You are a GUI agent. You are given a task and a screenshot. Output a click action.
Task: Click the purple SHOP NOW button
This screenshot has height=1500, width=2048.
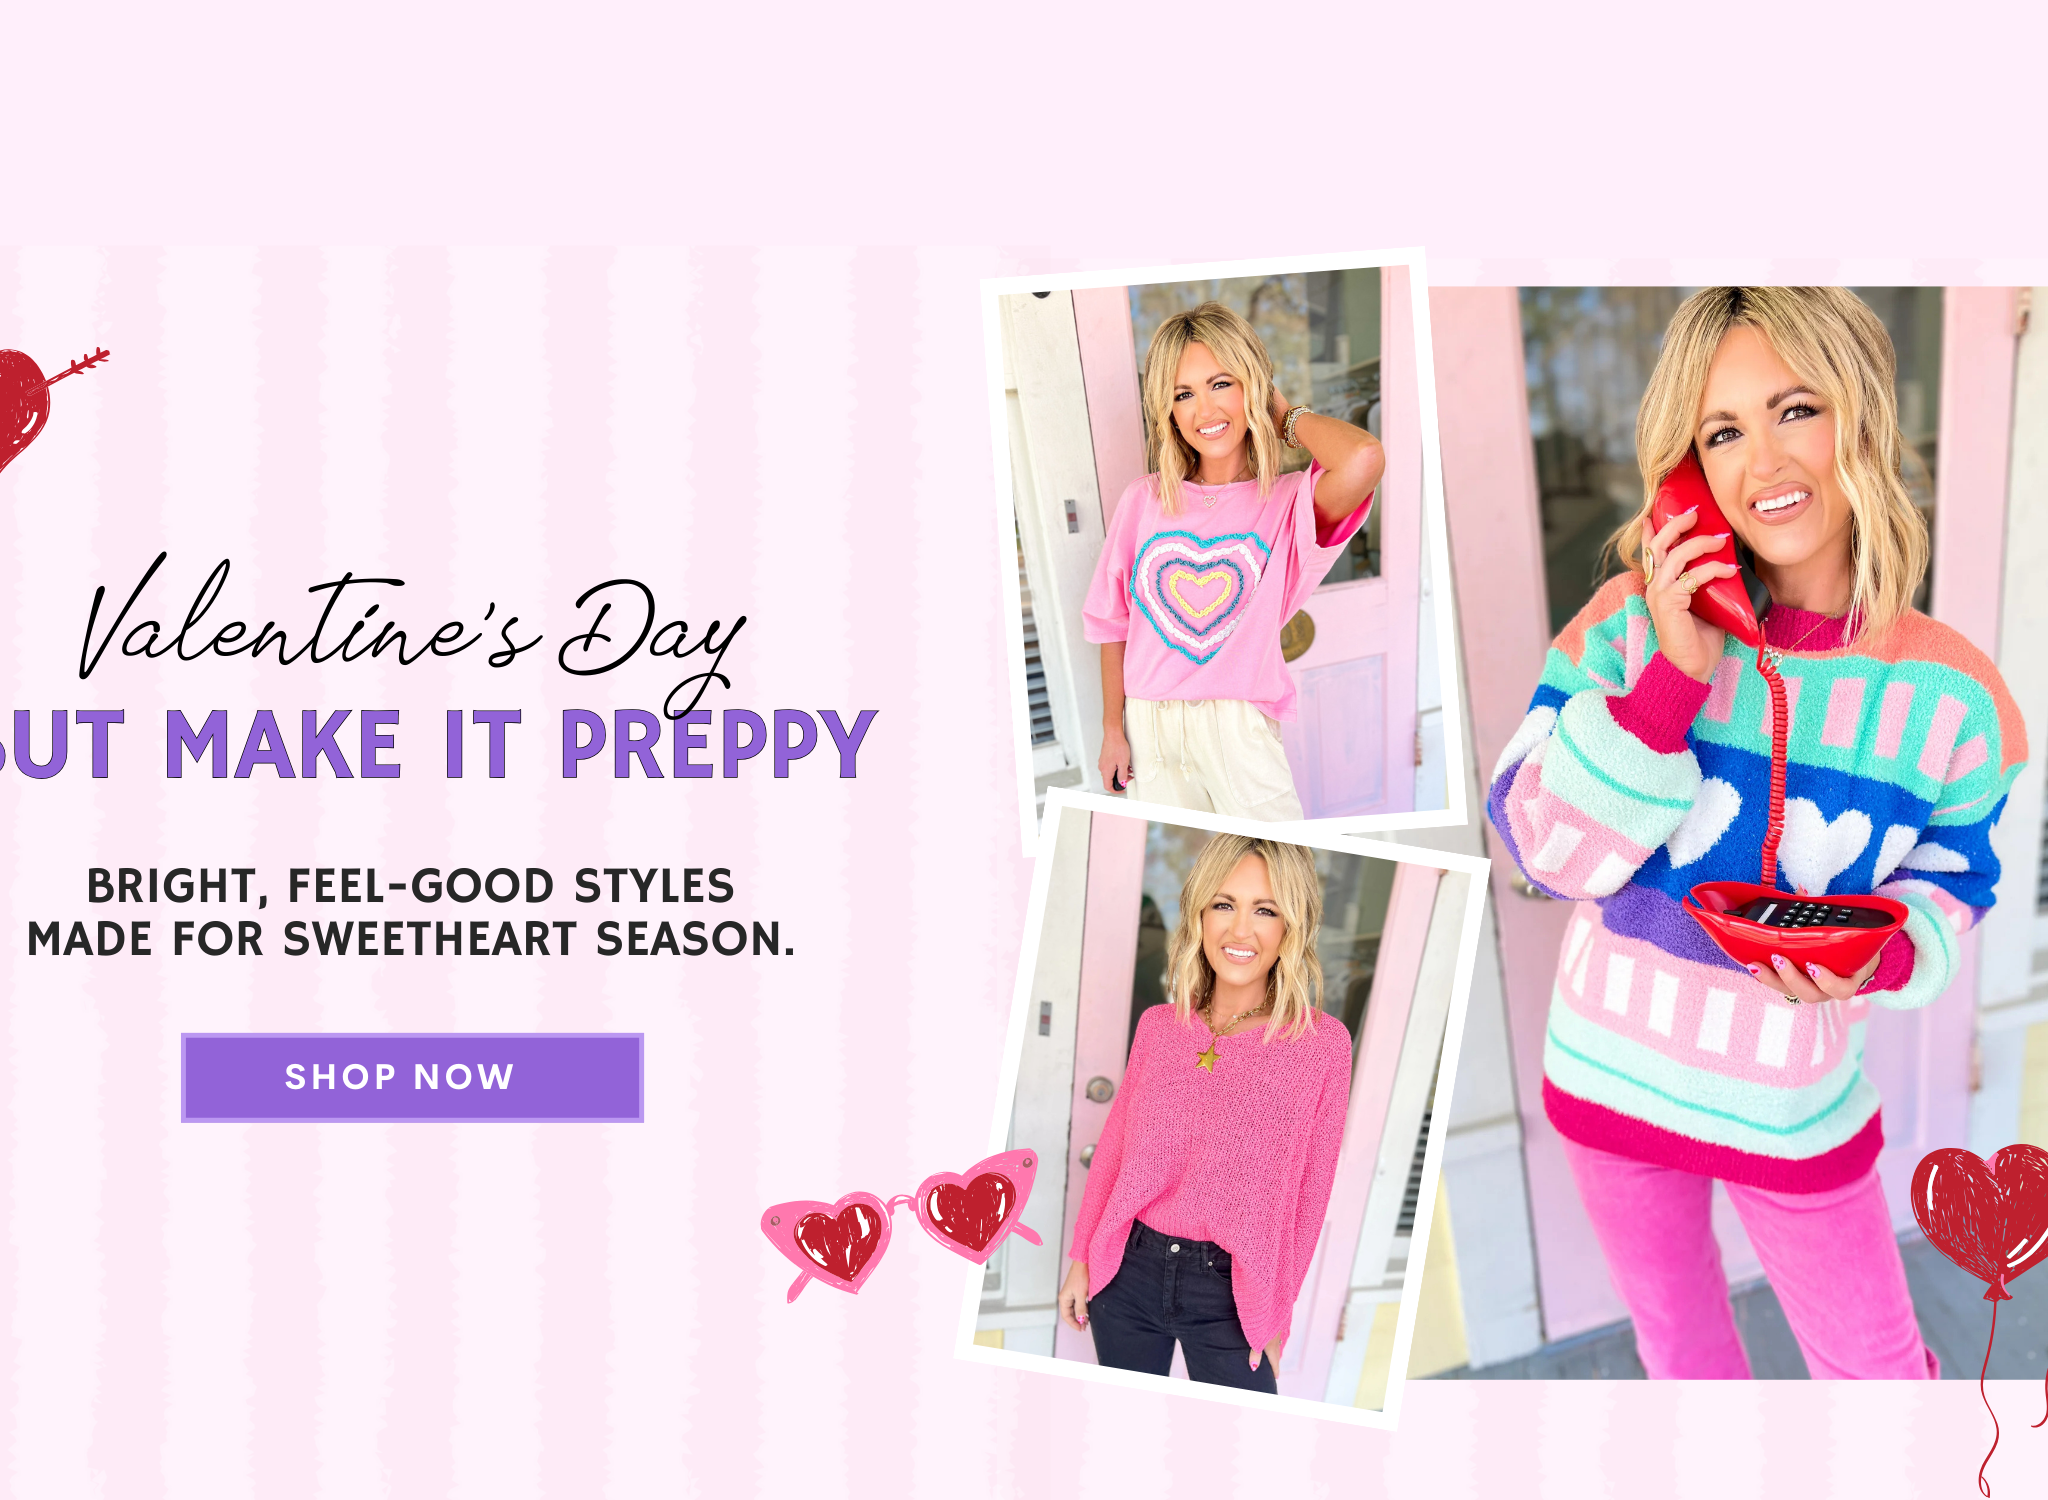(412, 1077)
